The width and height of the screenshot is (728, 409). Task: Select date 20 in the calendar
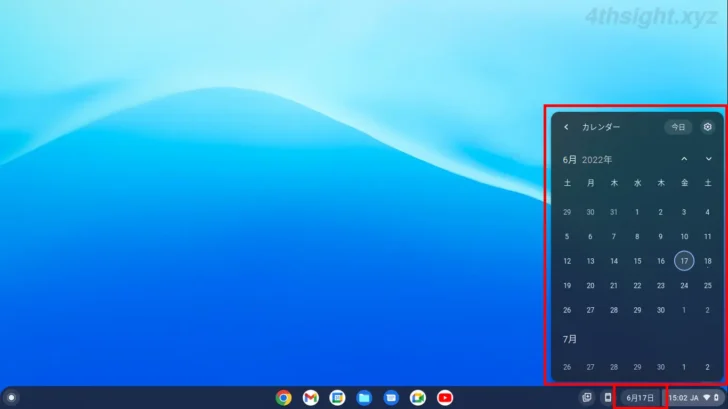coord(590,286)
